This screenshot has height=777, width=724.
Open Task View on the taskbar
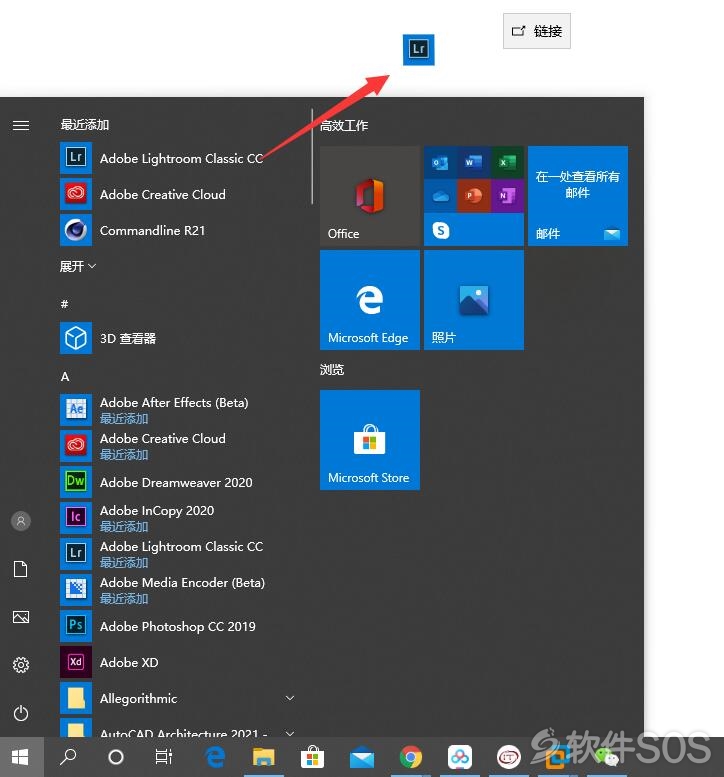pyautogui.click(x=164, y=757)
